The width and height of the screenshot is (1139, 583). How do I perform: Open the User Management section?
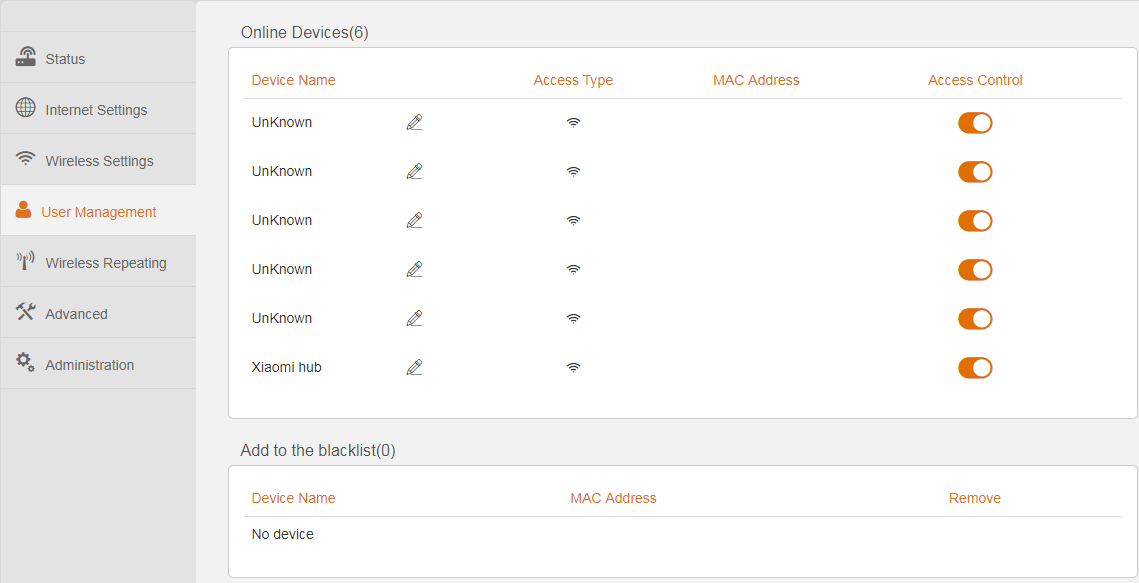[x=98, y=211]
